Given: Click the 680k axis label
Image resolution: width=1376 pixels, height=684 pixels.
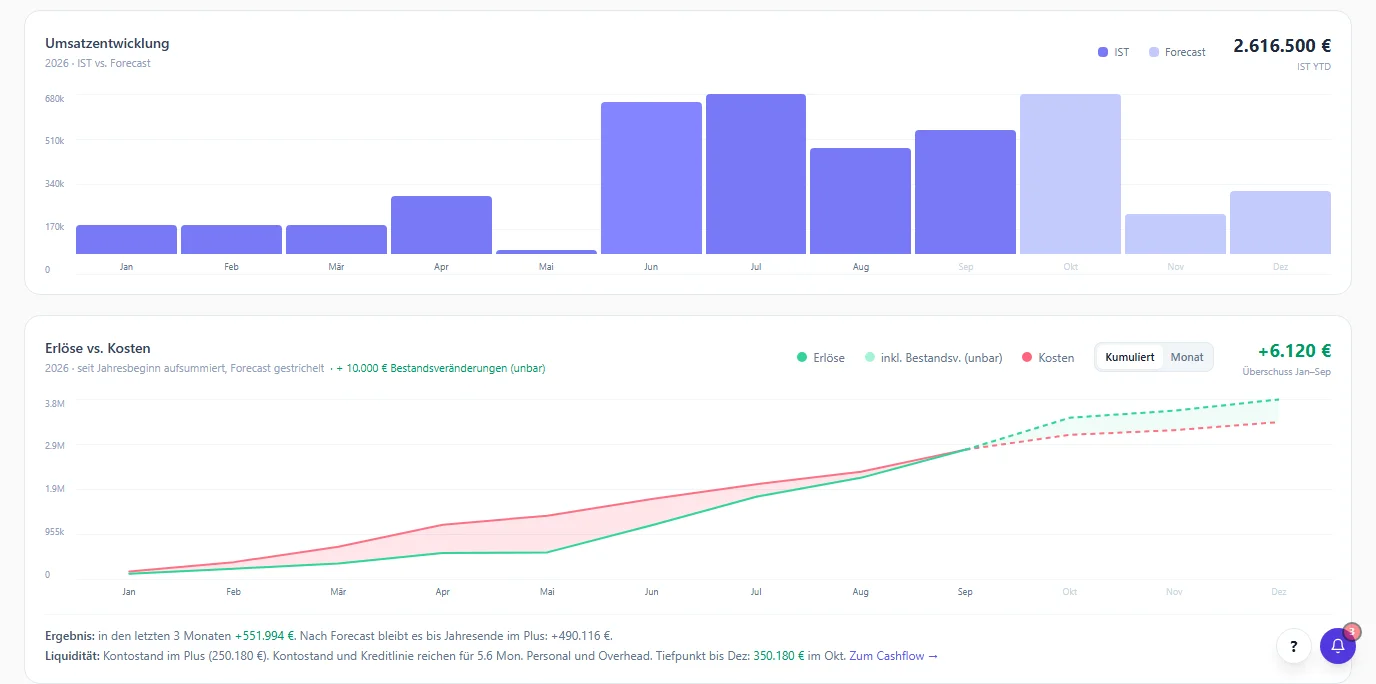Looking at the screenshot, I should pyautogui.click(x=55, y=99).
